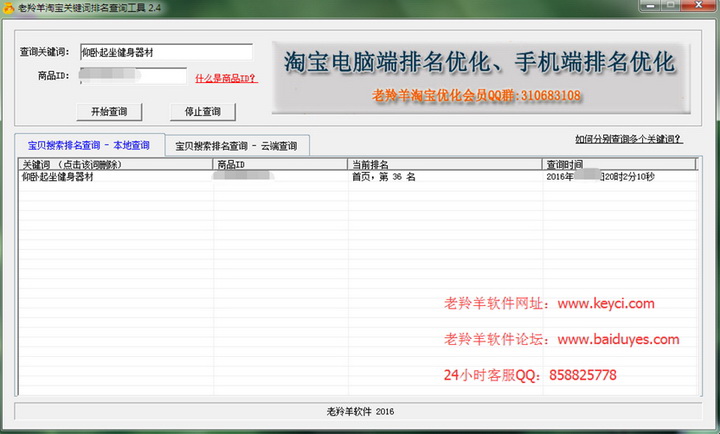This screenshot has height=434, width=720.
Task: Click the 查询关键词 input field
Action: 166,52
